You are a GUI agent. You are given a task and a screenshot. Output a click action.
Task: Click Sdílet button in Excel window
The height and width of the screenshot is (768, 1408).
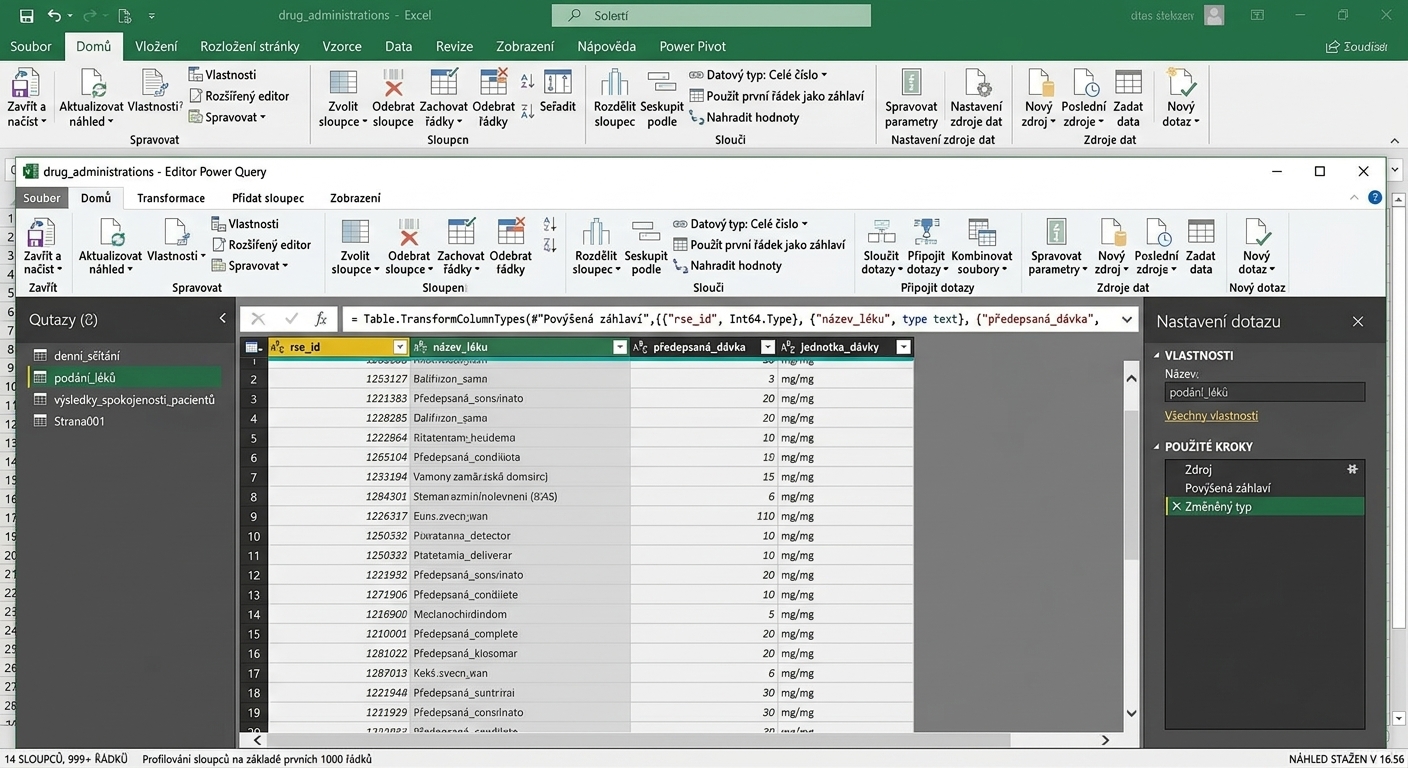[x=1356, y=46]
